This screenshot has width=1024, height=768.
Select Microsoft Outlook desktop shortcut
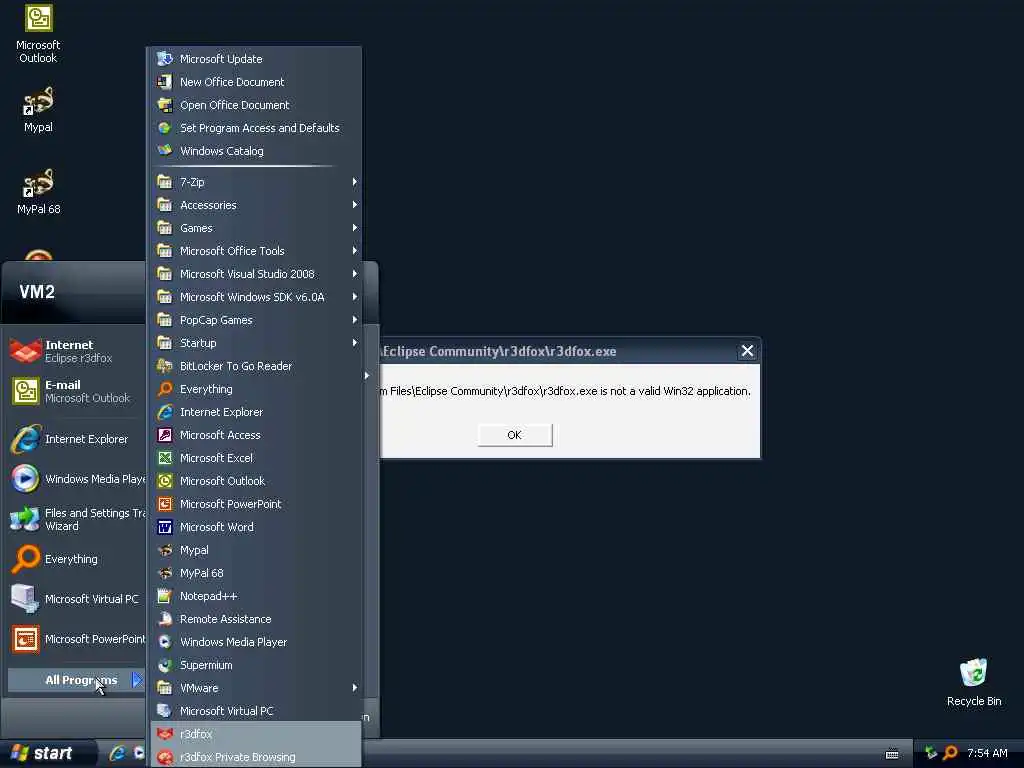point(38,33)
